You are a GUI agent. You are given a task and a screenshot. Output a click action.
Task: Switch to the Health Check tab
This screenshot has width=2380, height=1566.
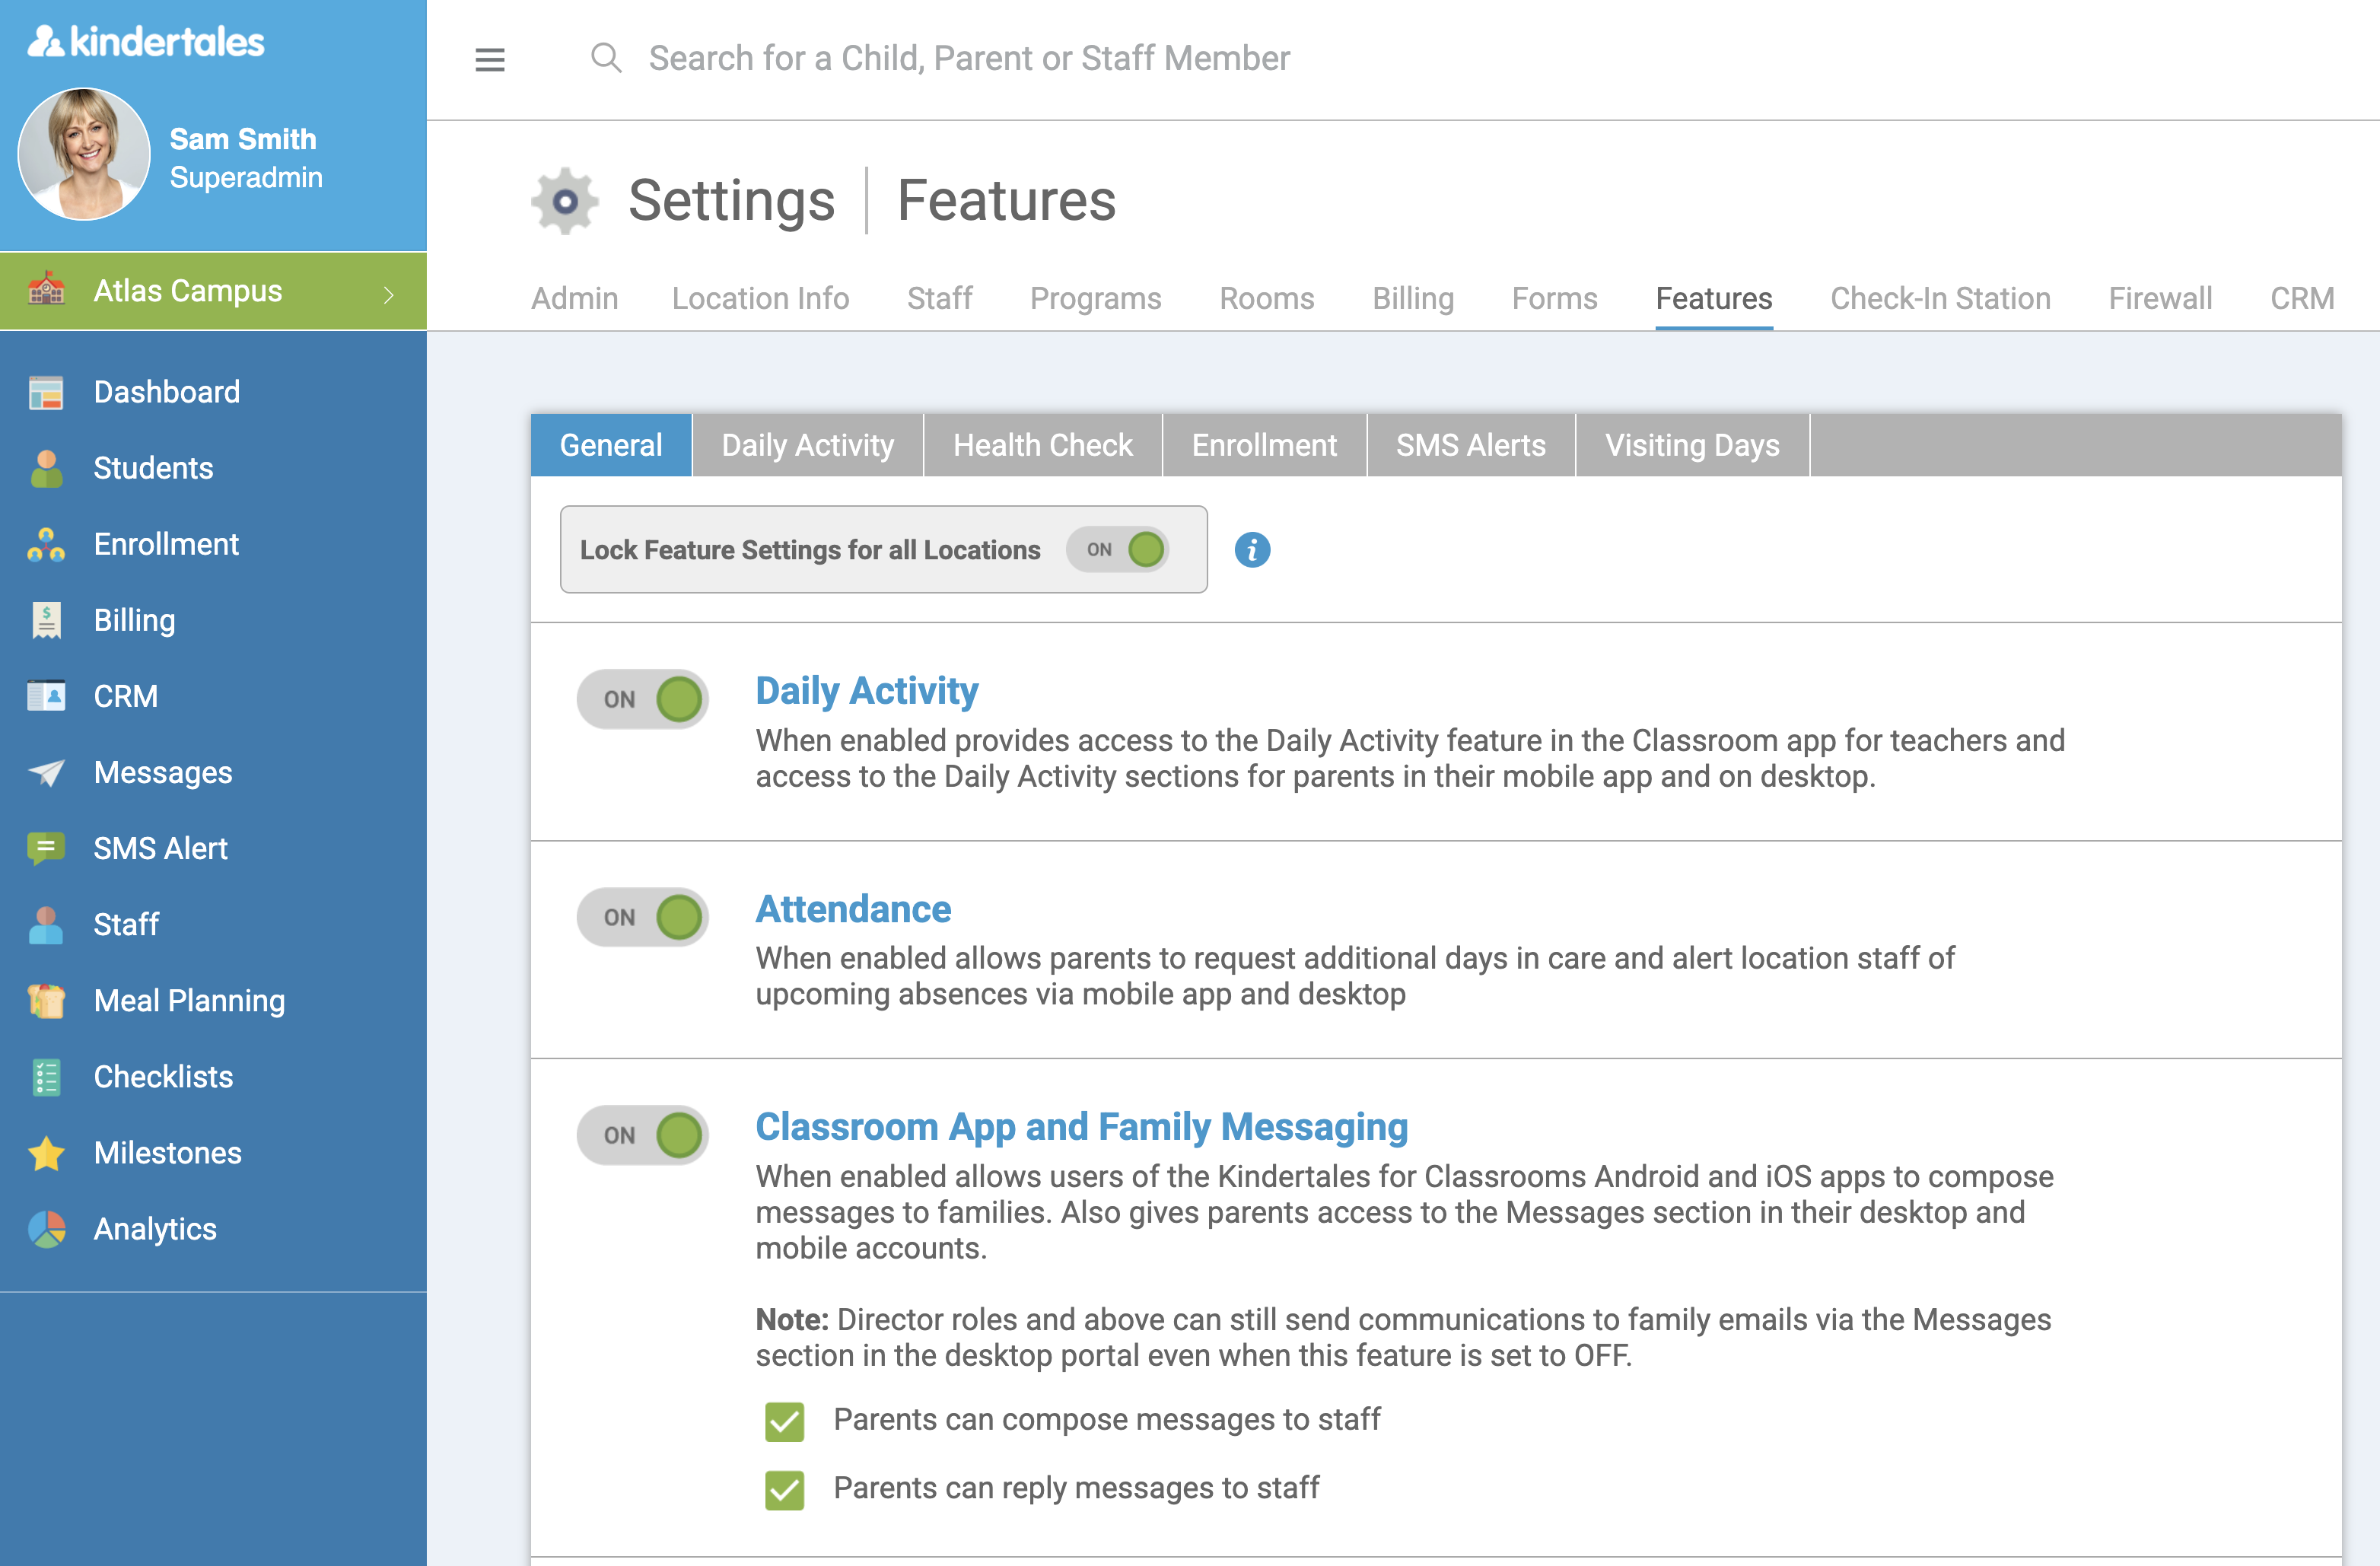1042,445
